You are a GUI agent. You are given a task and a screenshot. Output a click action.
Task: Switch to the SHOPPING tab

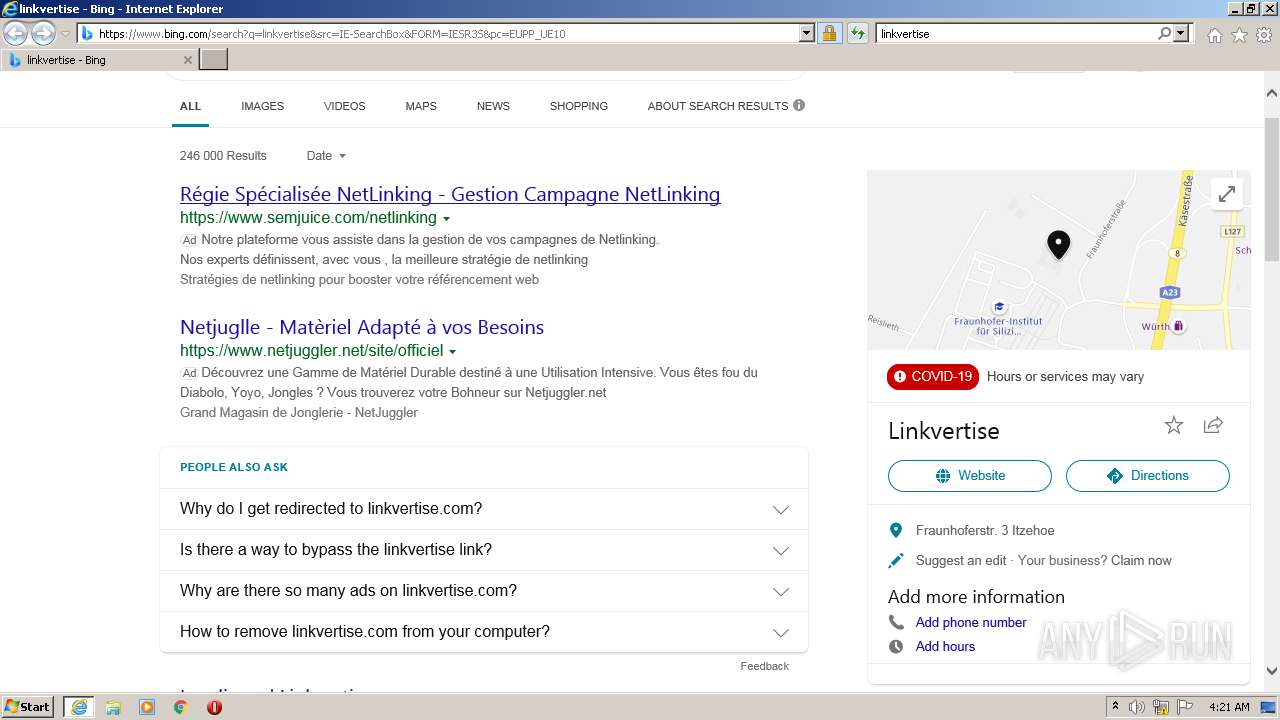point(578,106)
